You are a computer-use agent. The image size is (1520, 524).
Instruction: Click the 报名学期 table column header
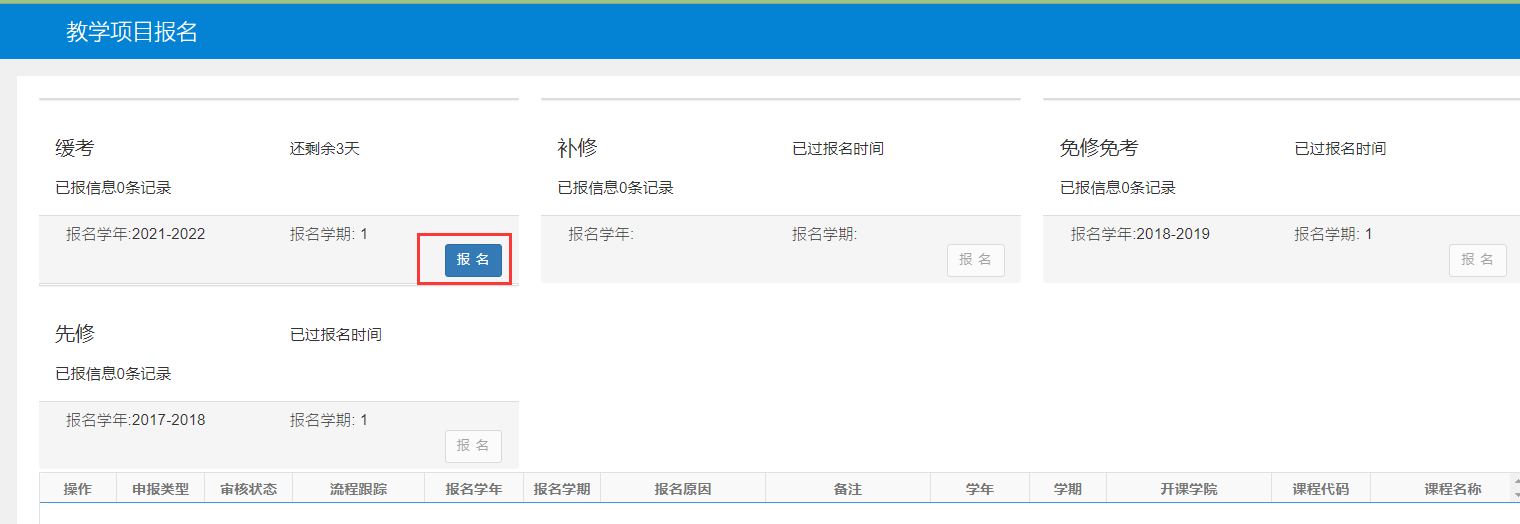pyautogui.click(x=561, y=489)
